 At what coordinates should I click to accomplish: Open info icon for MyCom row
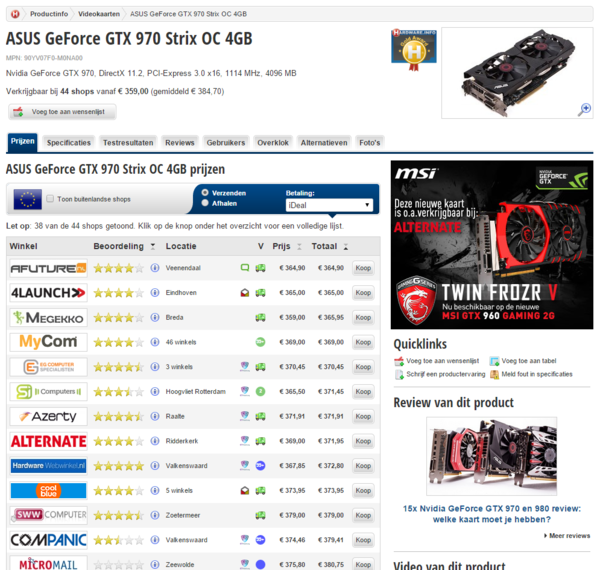155,342
